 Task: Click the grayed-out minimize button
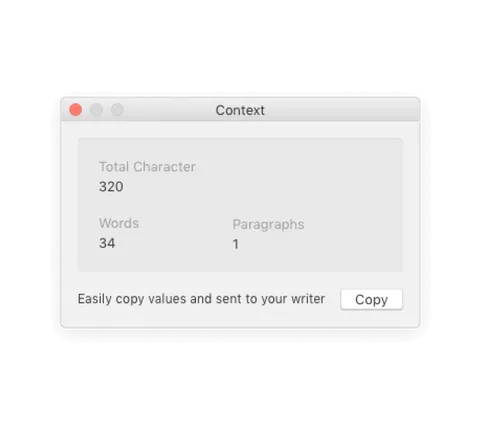(97, 110)
